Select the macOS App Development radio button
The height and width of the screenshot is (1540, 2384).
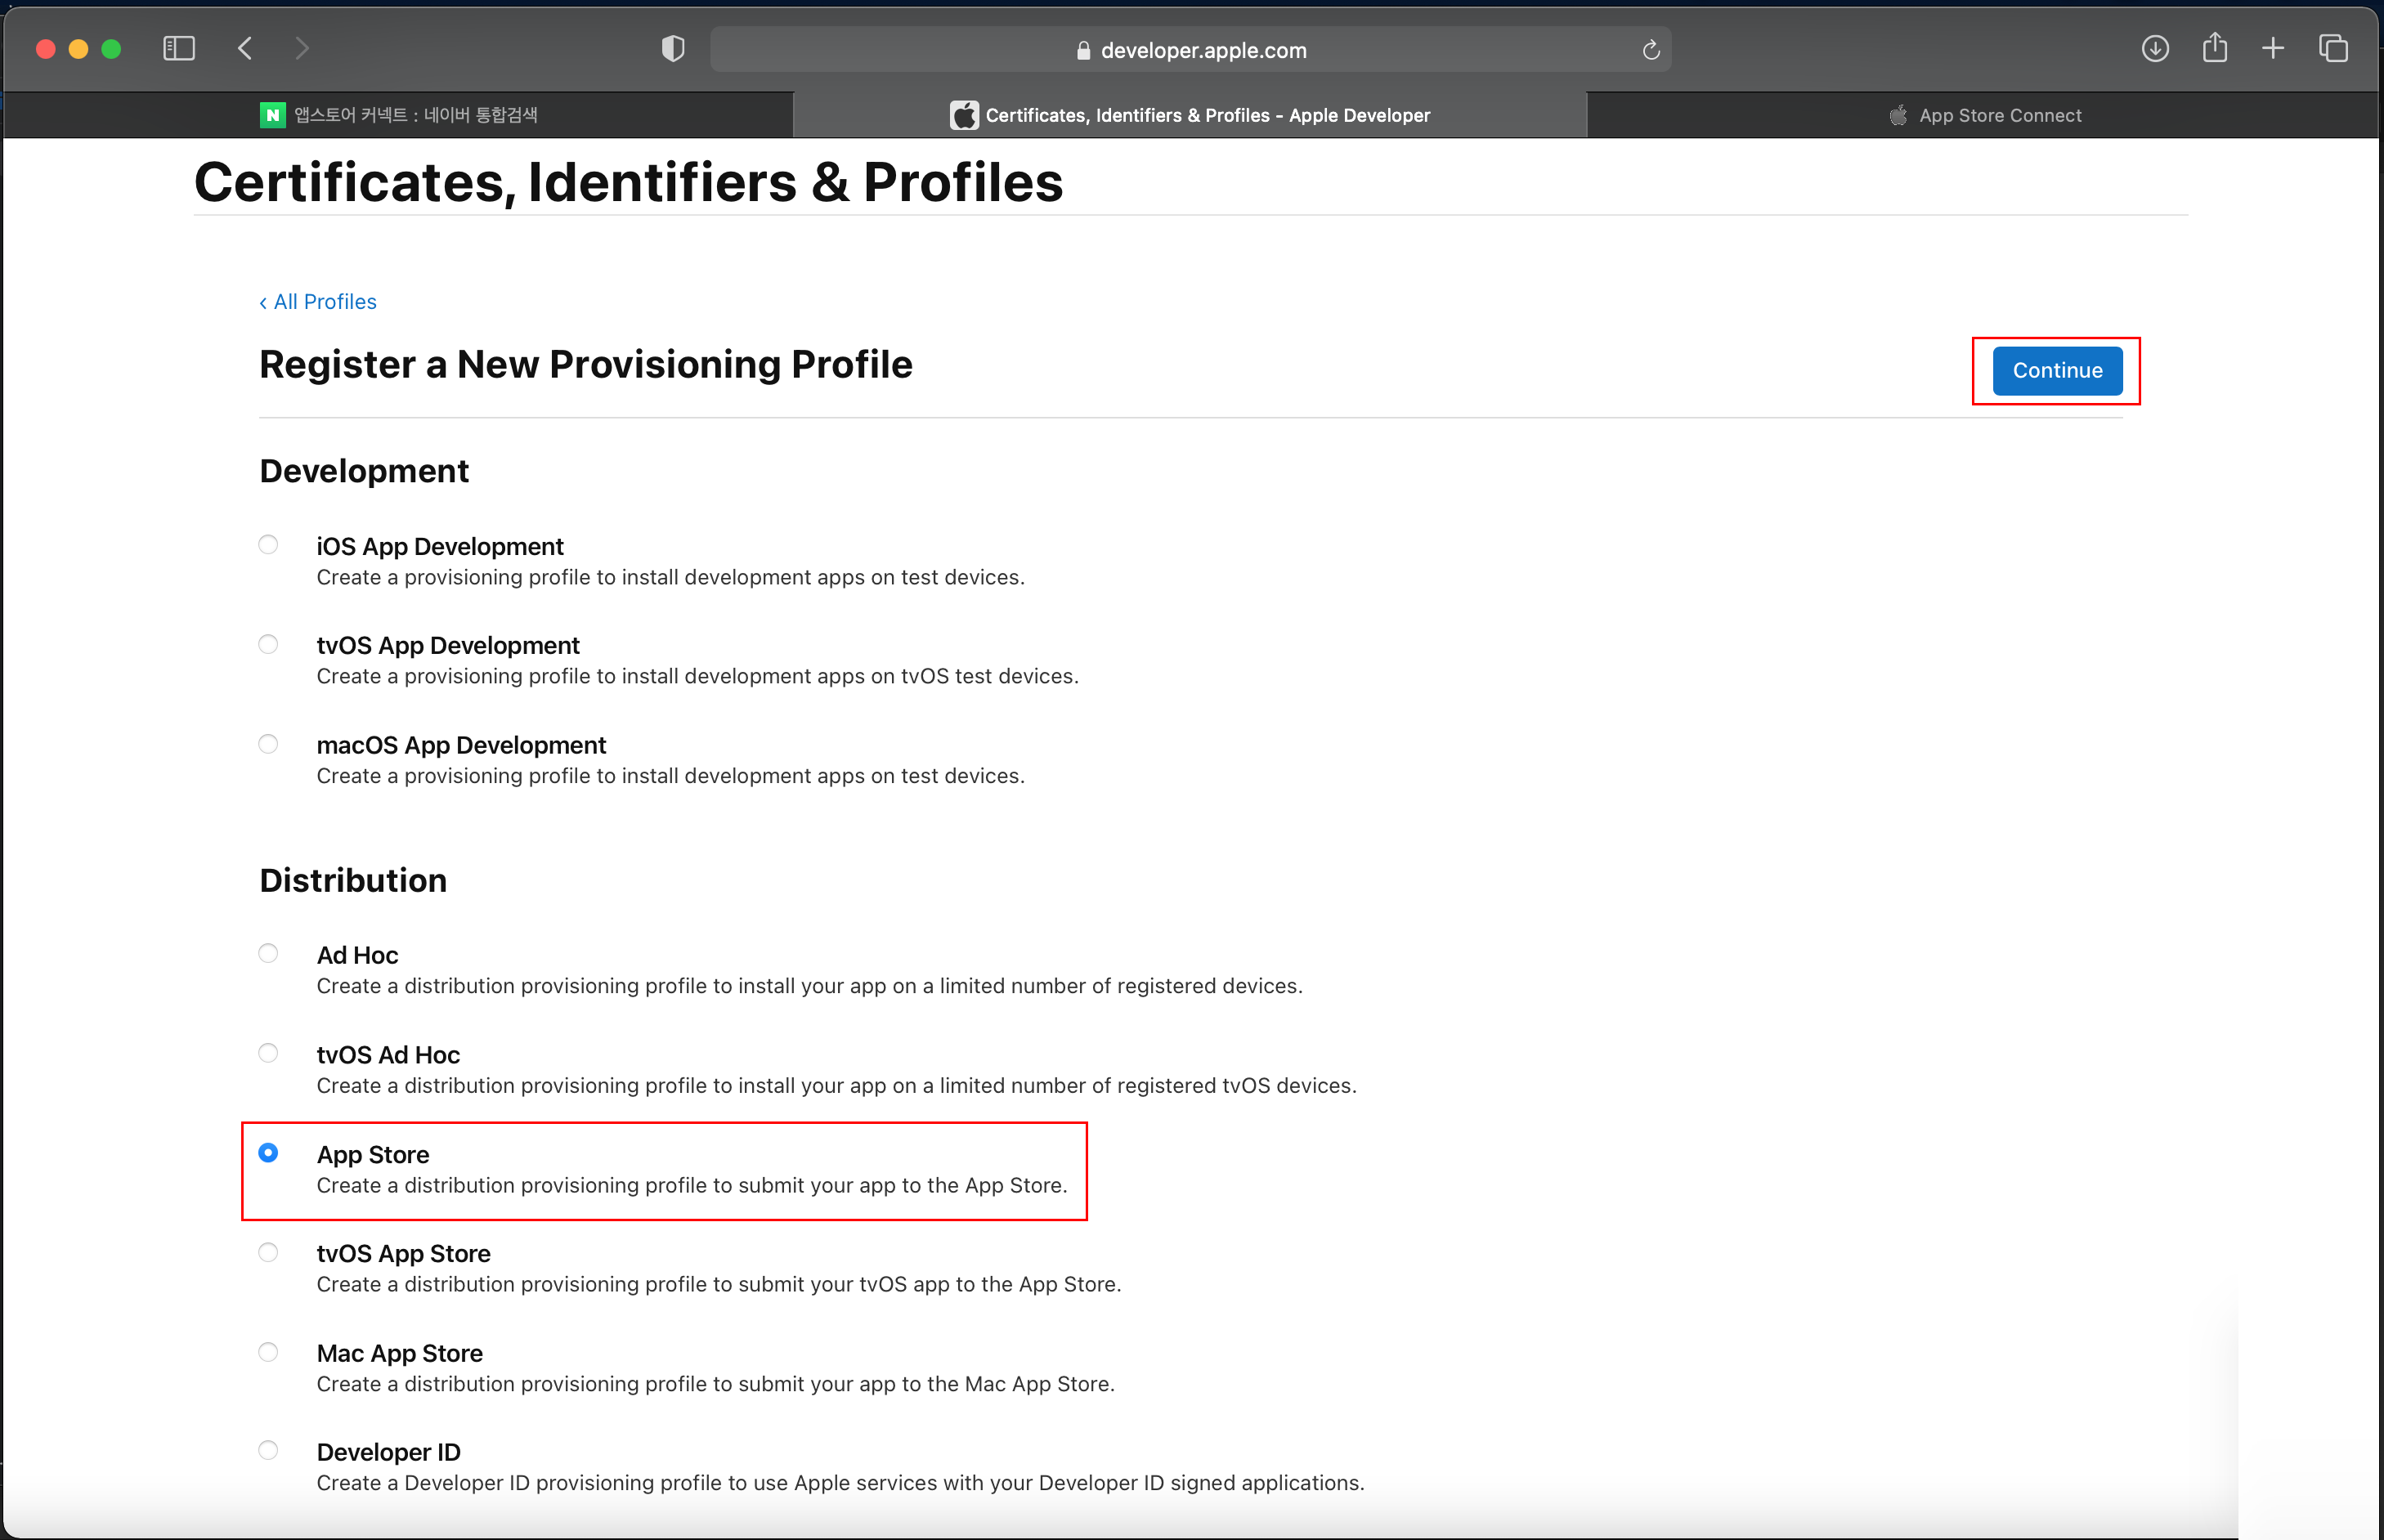point(268,744)
